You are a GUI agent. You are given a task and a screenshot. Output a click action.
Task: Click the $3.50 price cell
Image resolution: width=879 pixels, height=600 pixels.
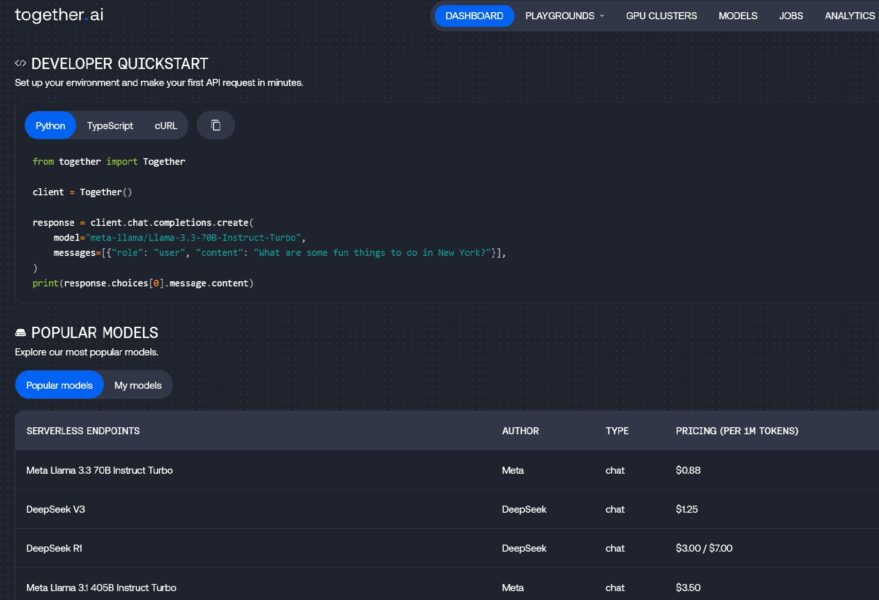pos(688,587)
